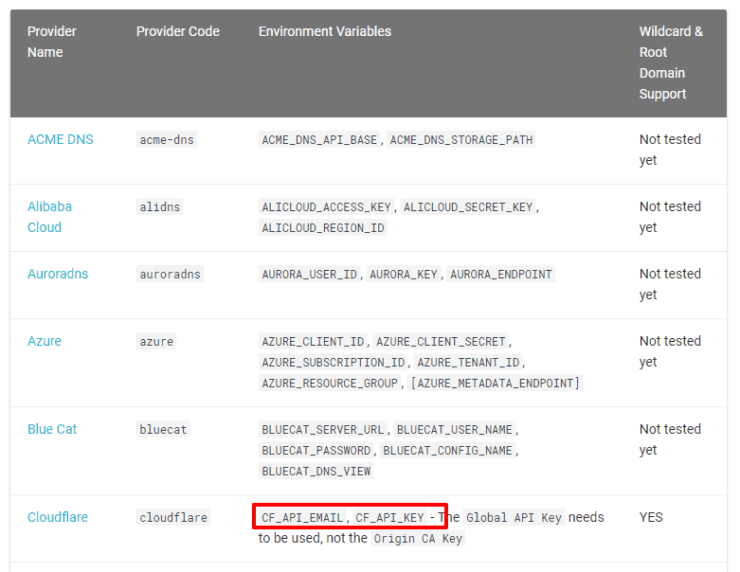Screen dimensions: 740x572
Task: Click the alidns provider code
Action: (x=160, y=207)
